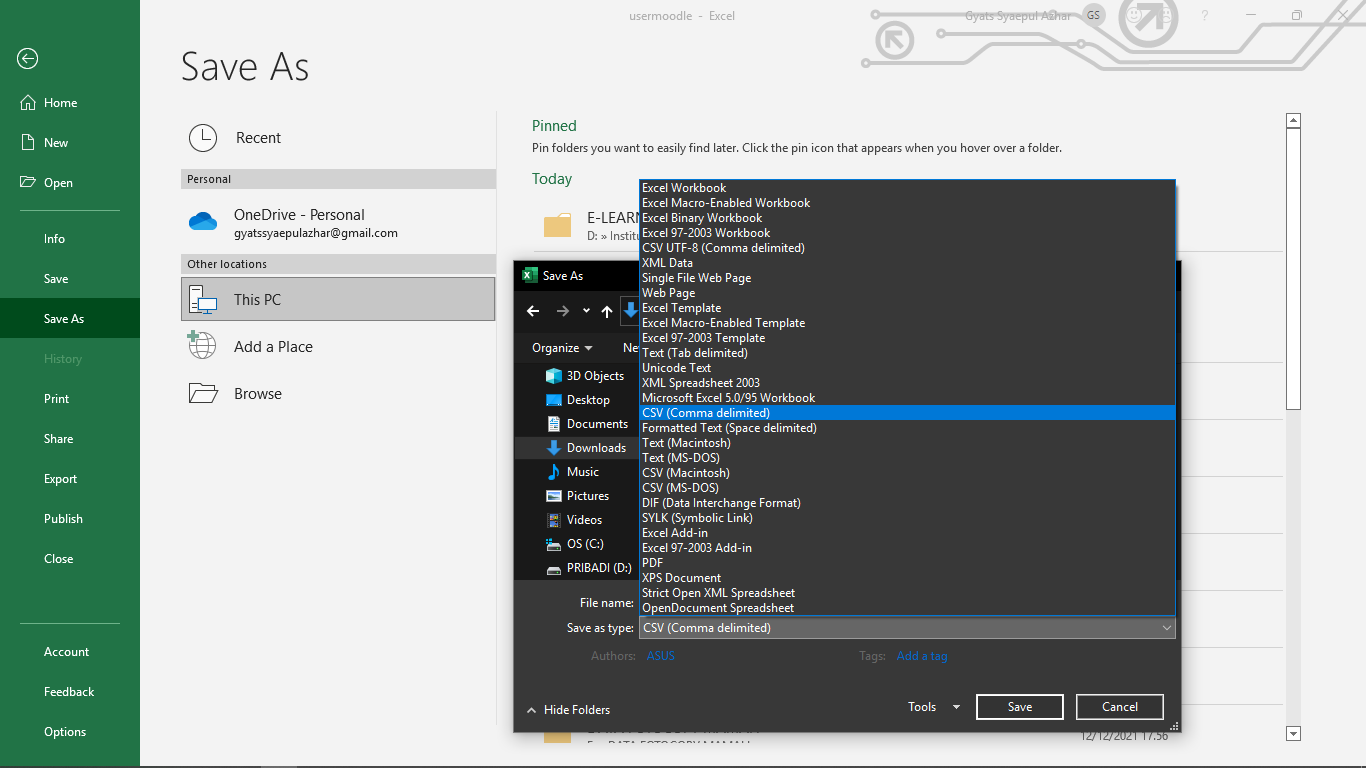Open the Tools dropdown
The image size is (1366, 768).
934,707
